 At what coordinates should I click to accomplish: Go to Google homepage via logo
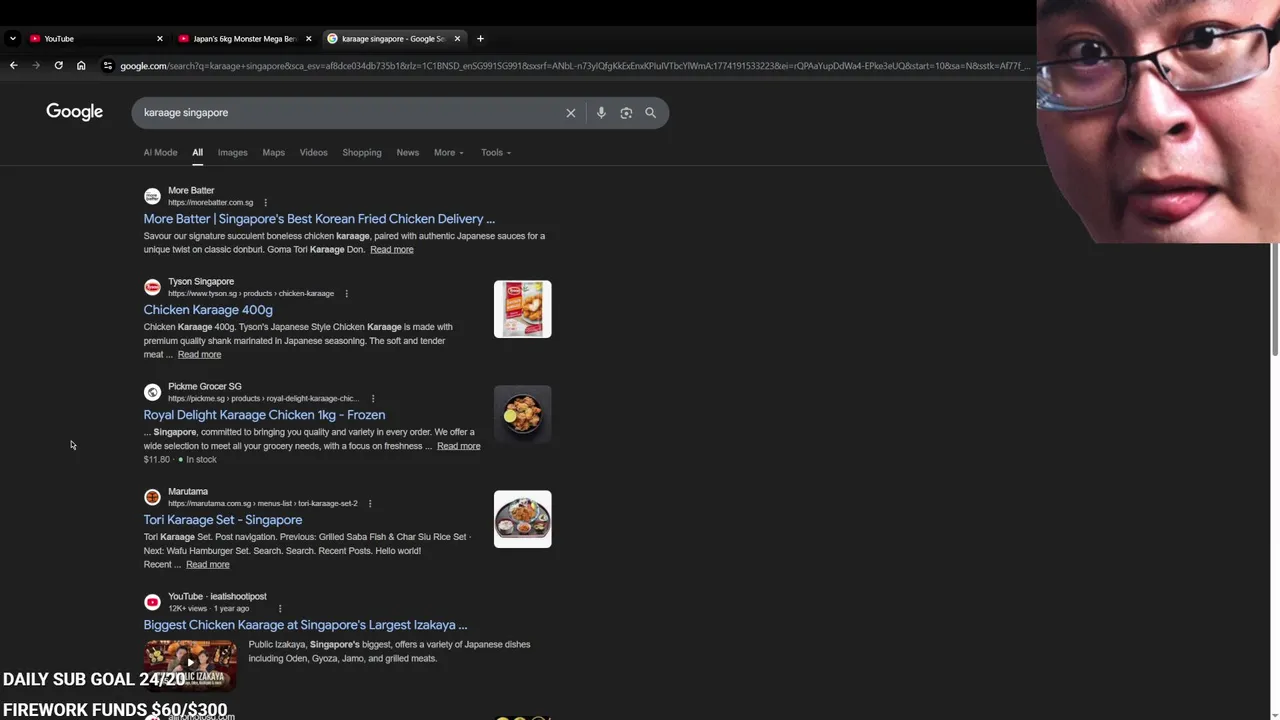pyautogui.click(x=74, y=112)
